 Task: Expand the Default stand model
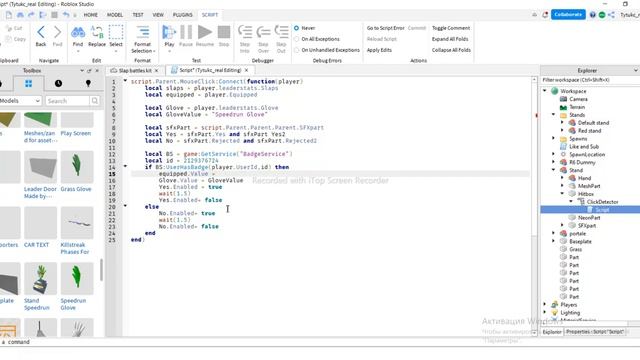click(x=562, y=122)
